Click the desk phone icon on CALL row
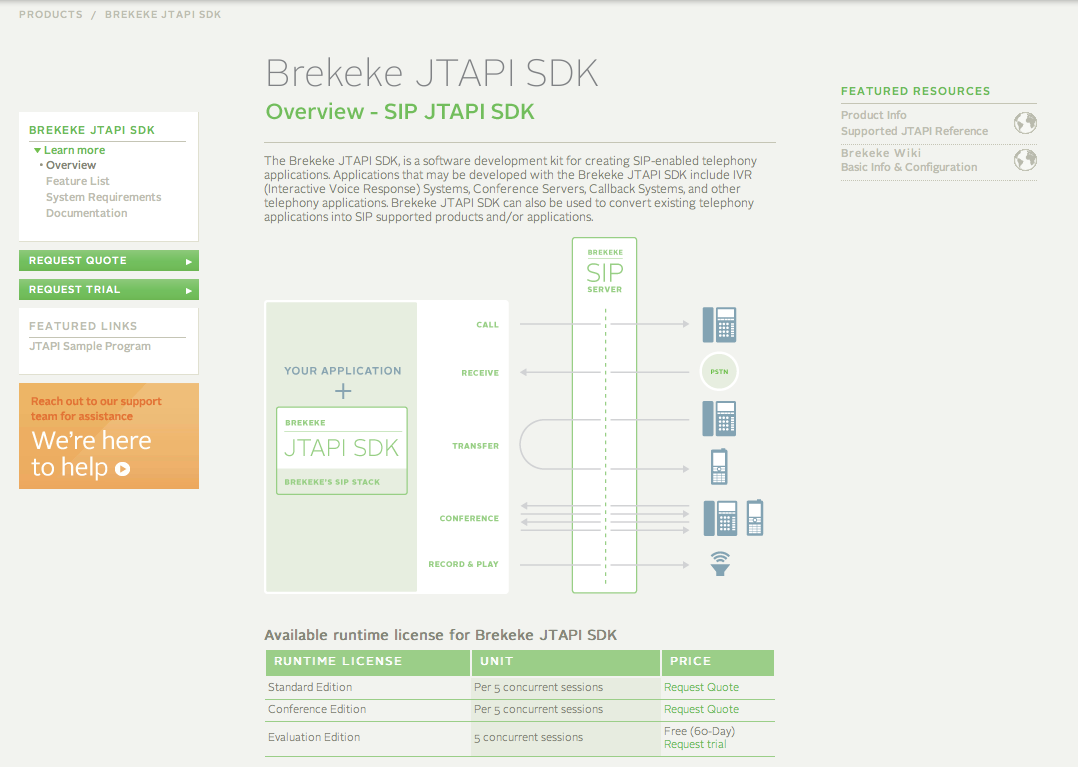1078x767 pixels. point(719,324)
